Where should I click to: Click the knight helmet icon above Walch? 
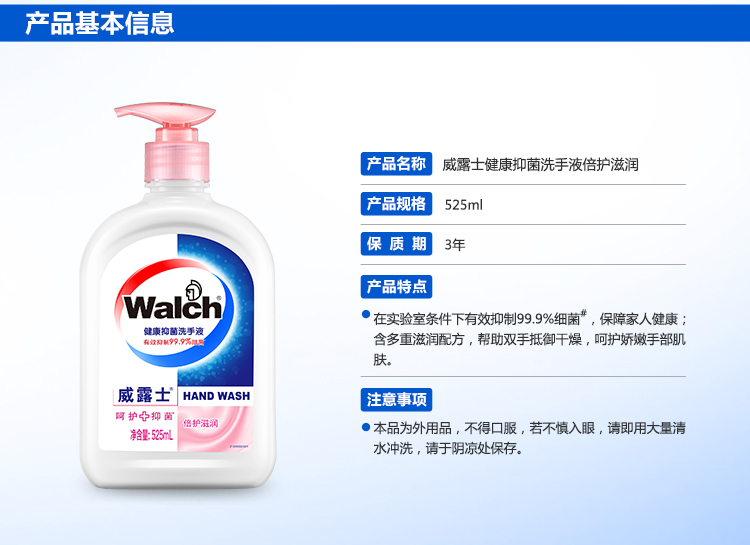click(x=194, y=290)
